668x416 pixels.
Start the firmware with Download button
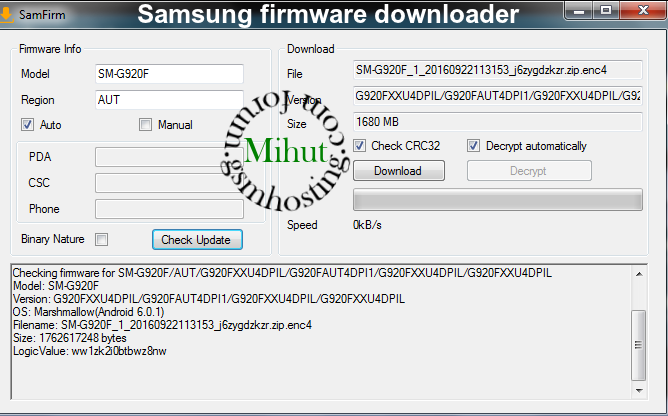(399, 171)
